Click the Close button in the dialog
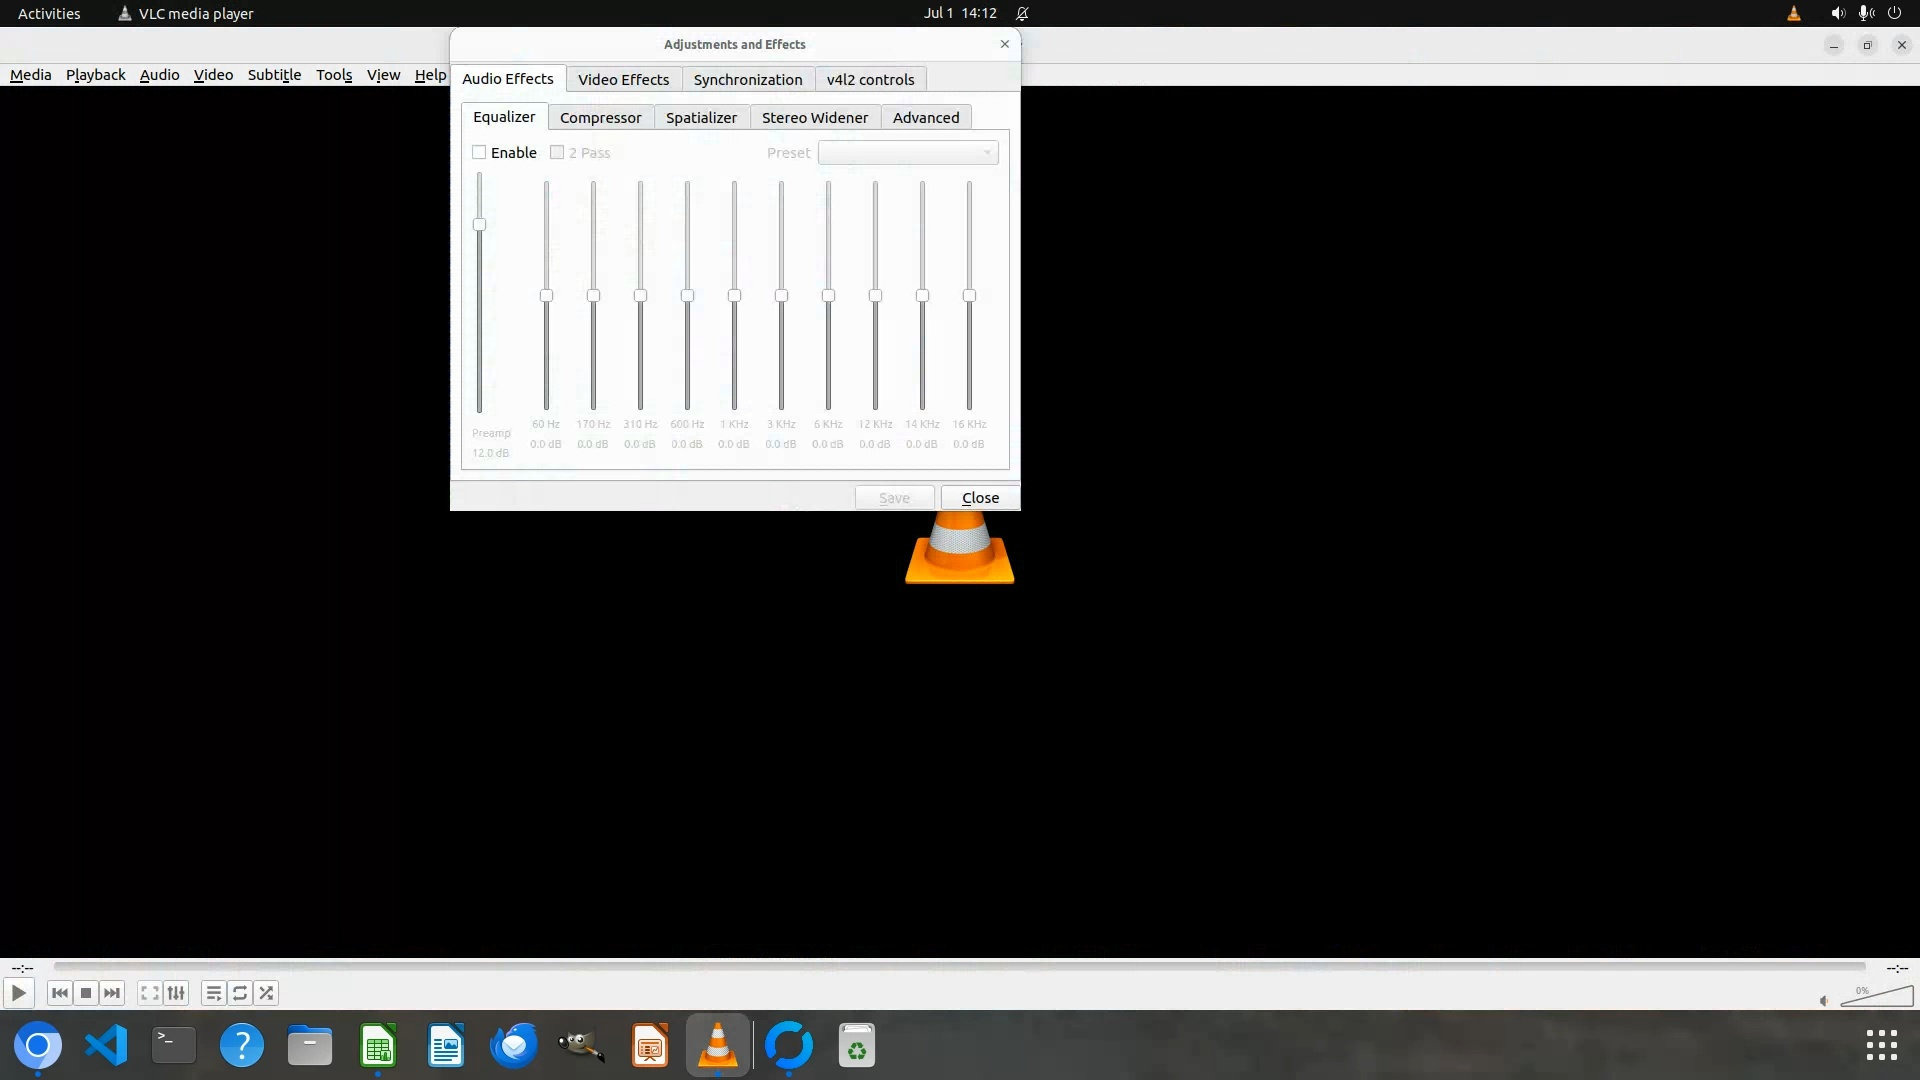Screen dimensions: 1920x1080 [979, 497]
